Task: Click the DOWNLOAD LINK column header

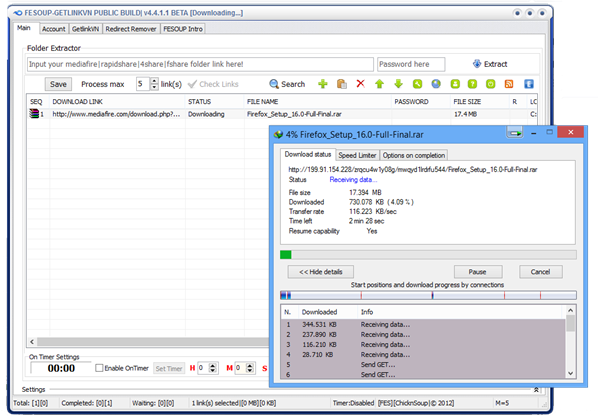Action: (117, 101)
